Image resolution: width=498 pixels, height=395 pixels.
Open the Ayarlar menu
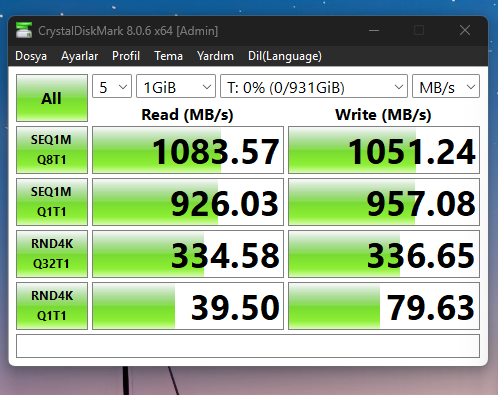pos(79,56)
